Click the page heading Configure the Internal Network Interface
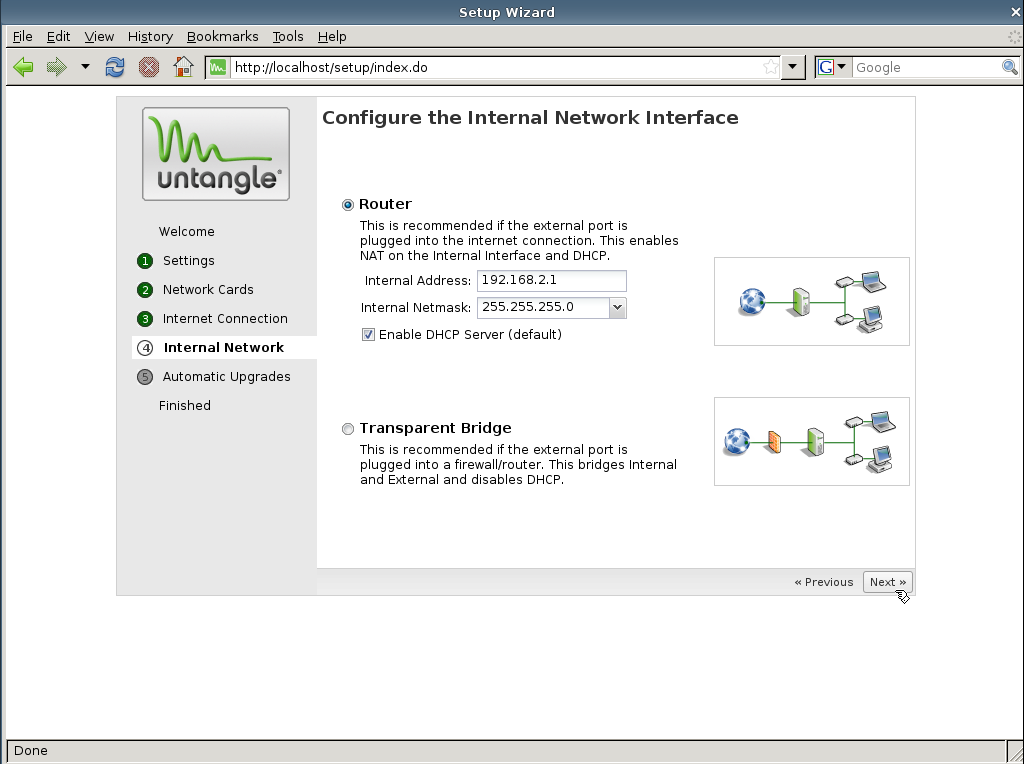1024x764 pixels. coord(530,118)
